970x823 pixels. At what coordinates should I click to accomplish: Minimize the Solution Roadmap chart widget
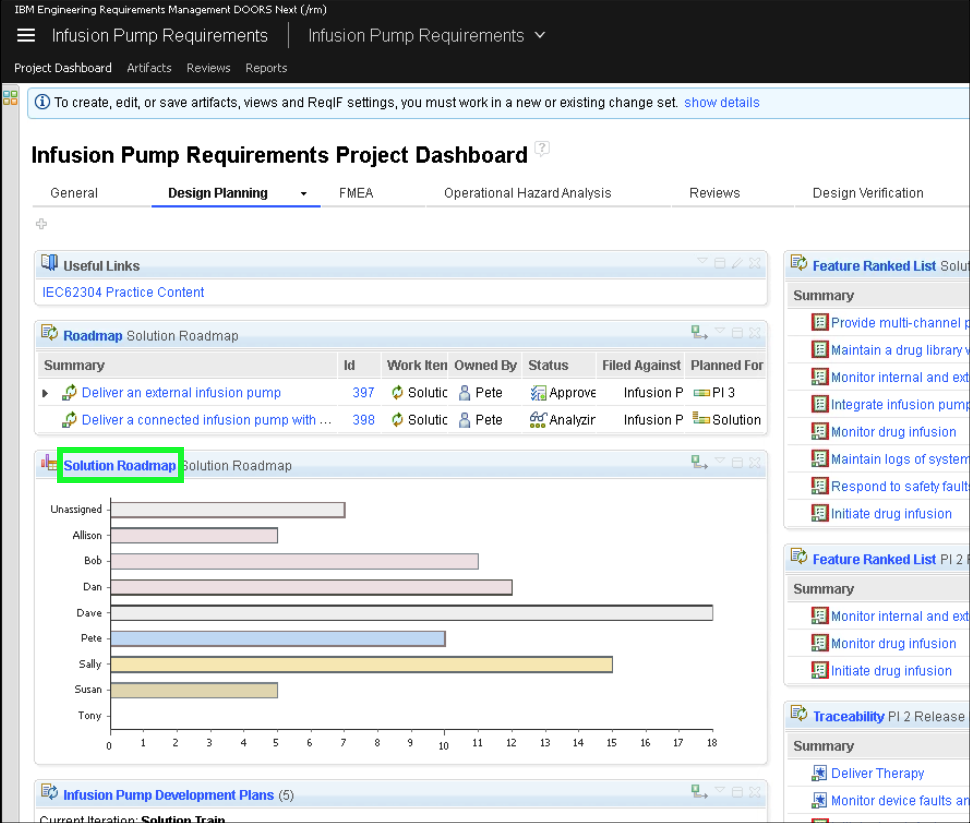(x=737, y=462)
